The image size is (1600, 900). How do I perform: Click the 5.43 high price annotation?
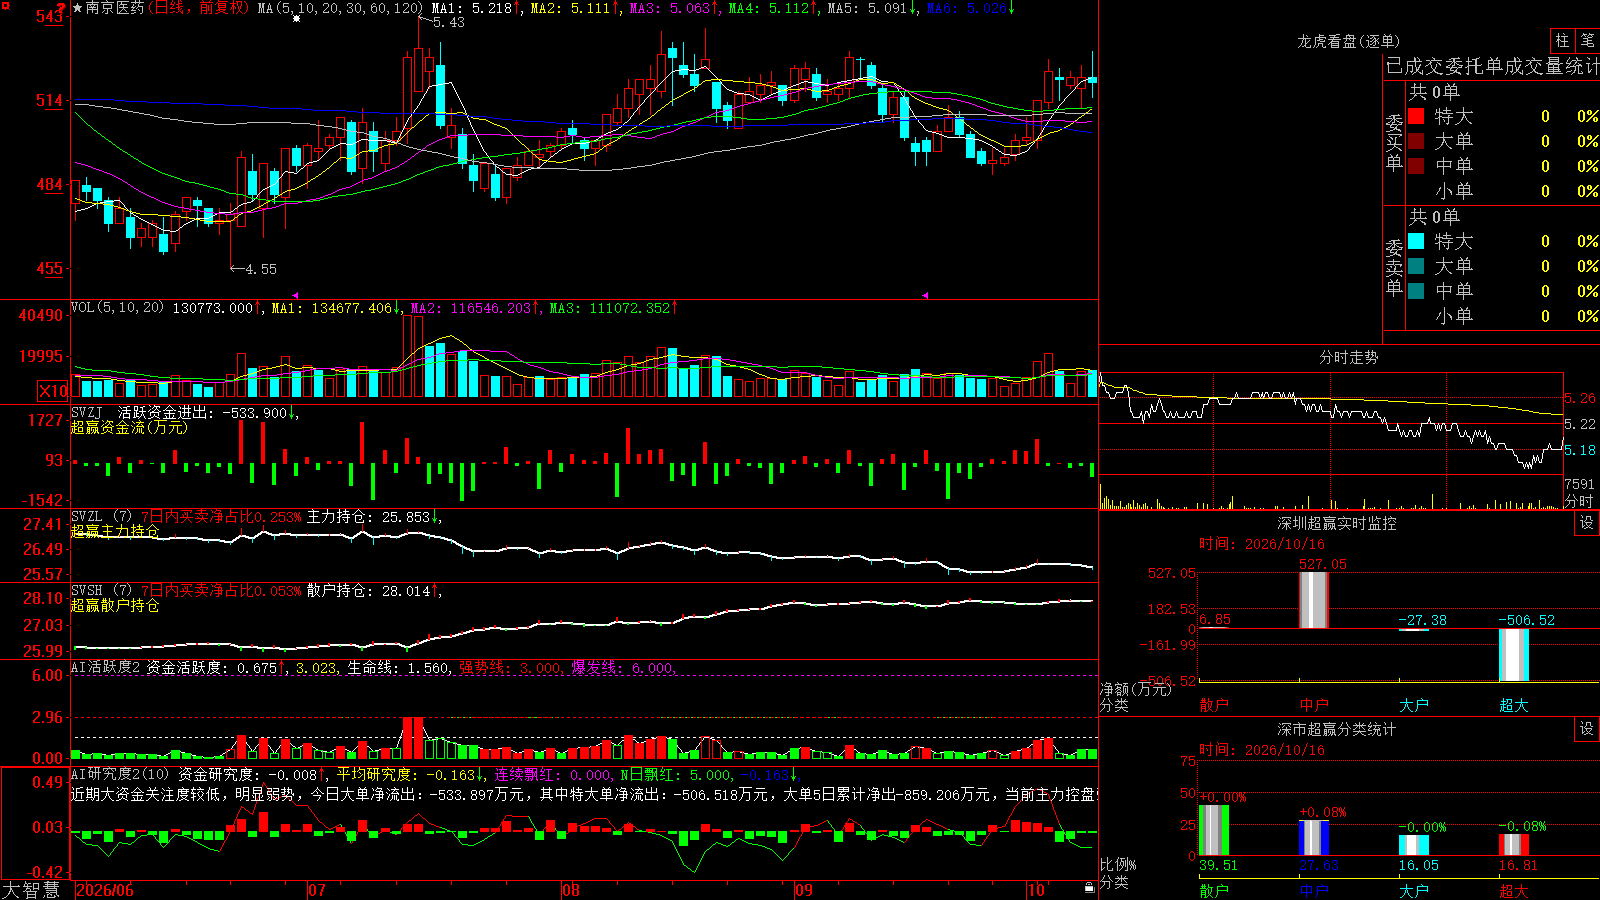[449, 22]
